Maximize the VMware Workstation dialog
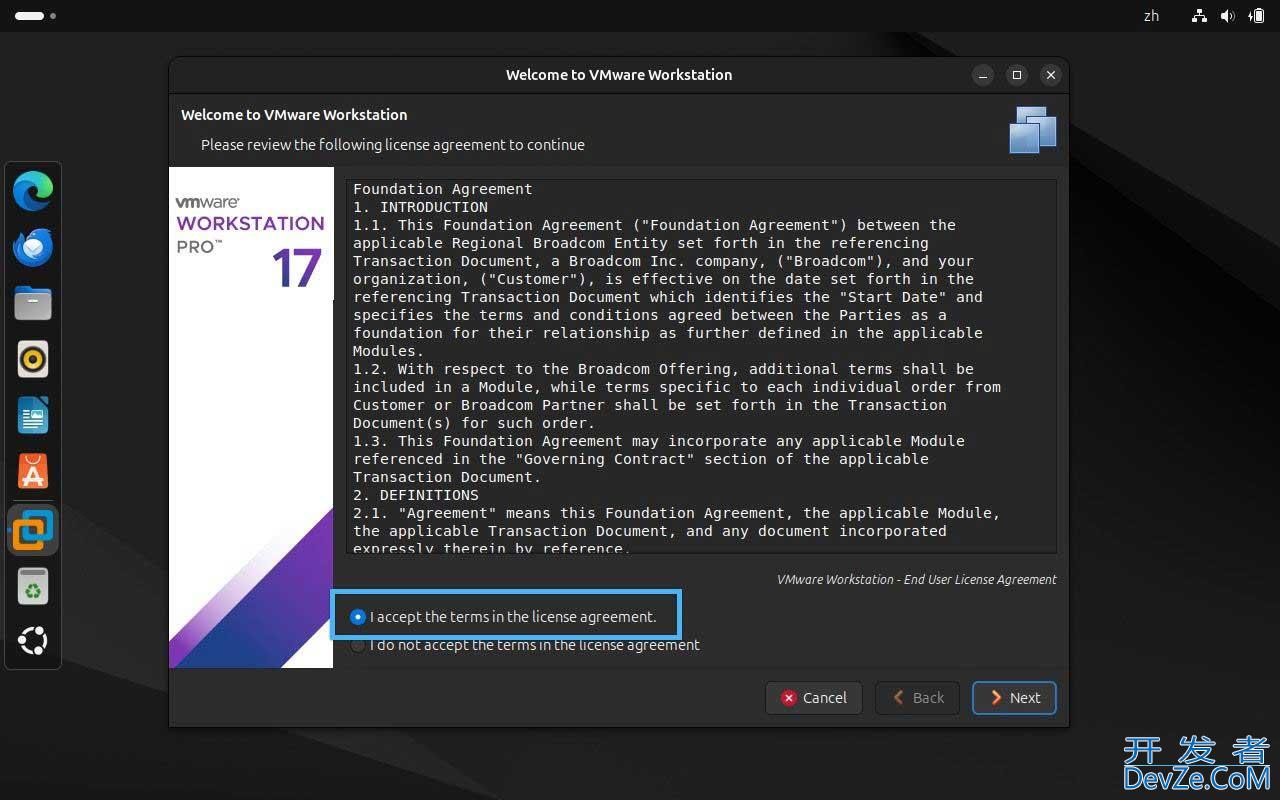This screenshot has height=800, width=1280. click(x=1017, y=75)
